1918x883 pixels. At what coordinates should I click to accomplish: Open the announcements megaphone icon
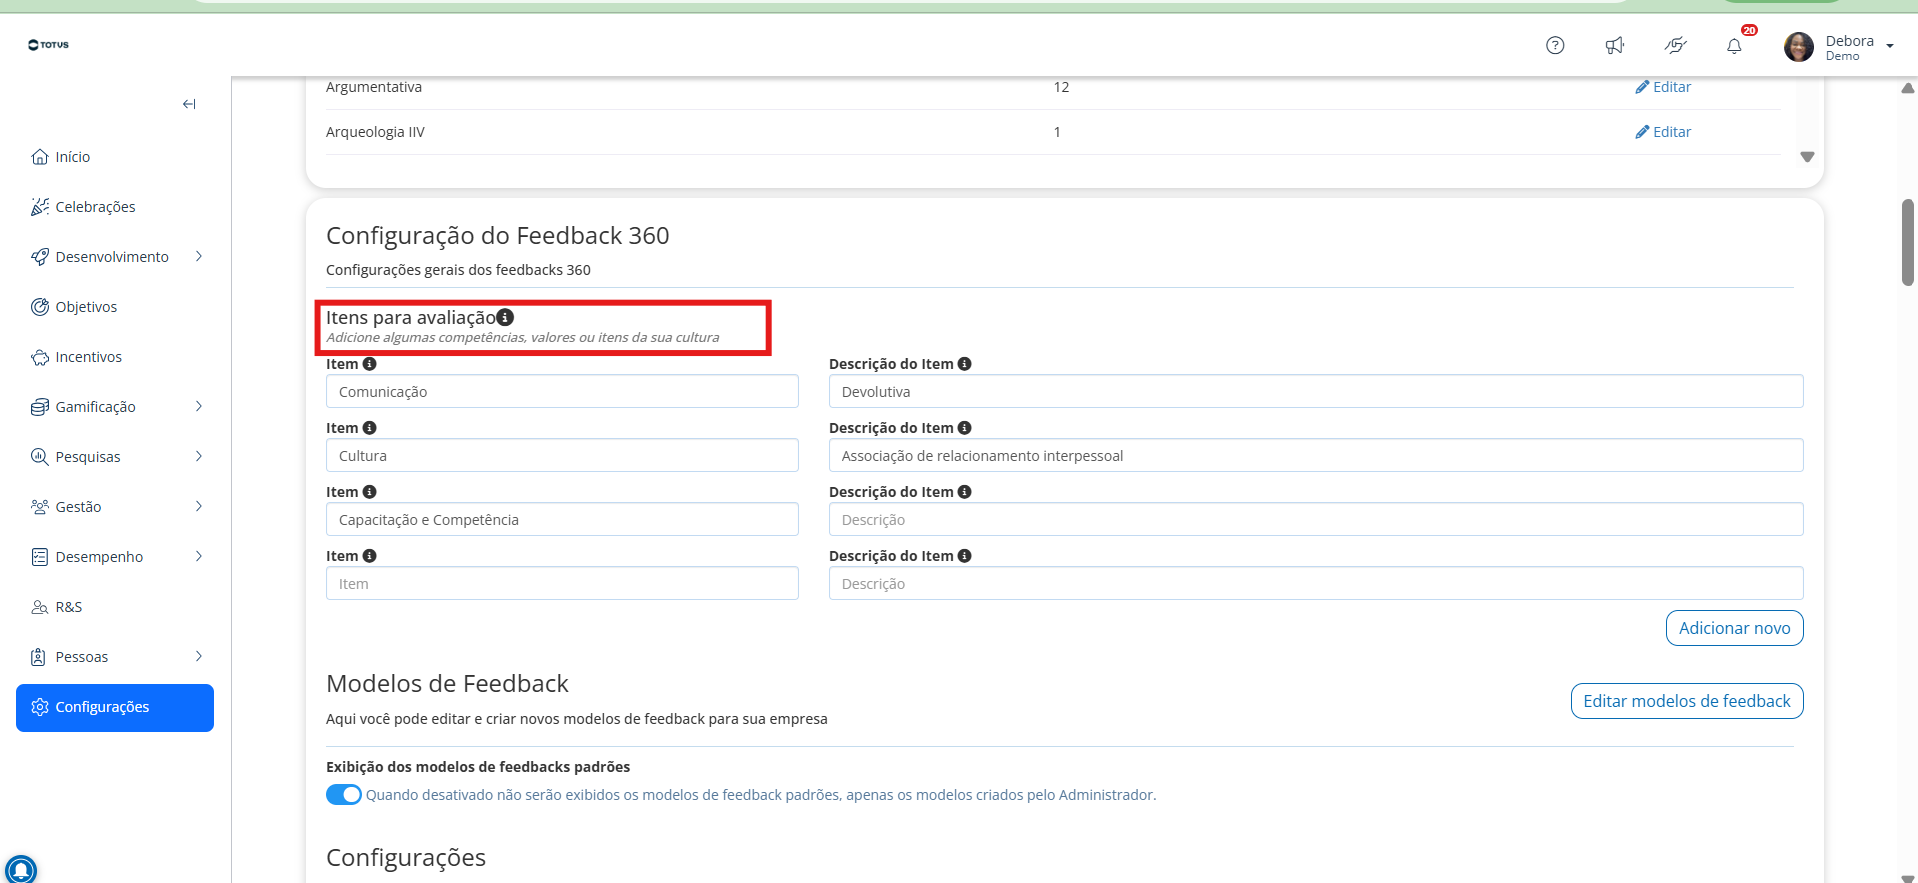coord(1615,45)
